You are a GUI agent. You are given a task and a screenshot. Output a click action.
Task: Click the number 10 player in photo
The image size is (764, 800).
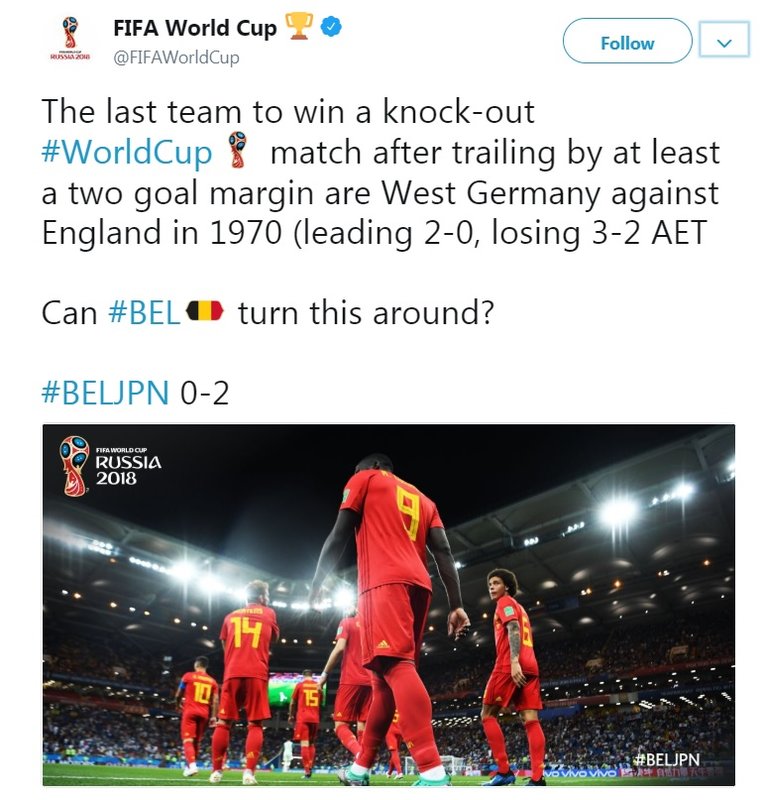[x=196, y=714]
